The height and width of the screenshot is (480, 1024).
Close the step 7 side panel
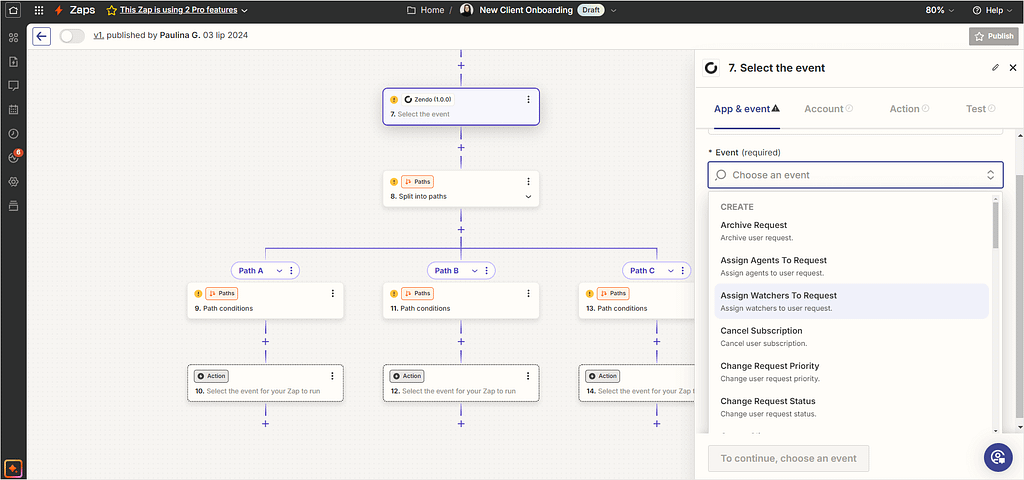[1013, 67]
